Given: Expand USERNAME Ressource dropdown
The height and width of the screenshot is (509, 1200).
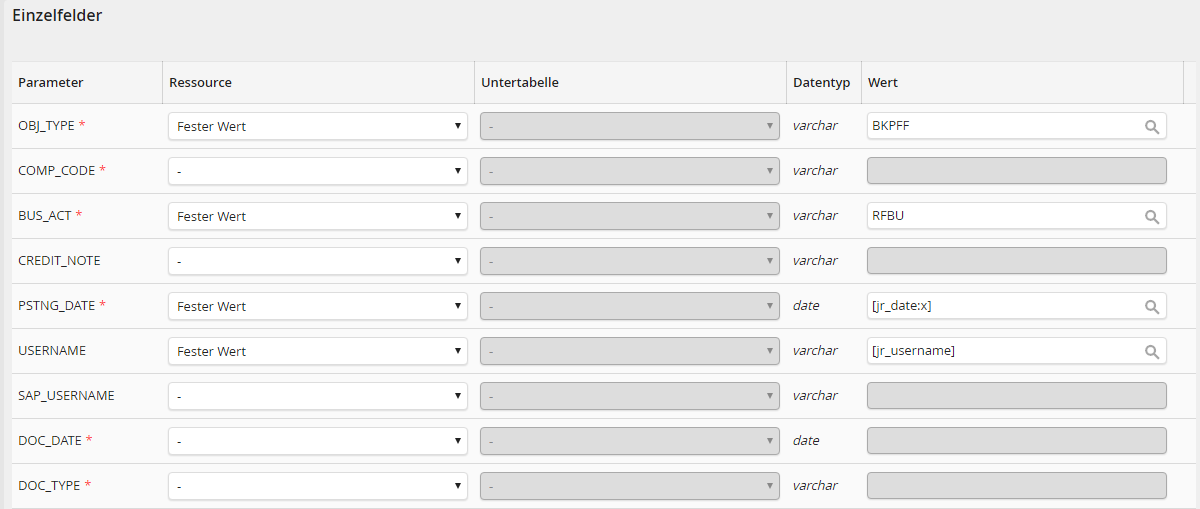Looking at the screenshot, I should pyautogui.click(x=318, y=351).
